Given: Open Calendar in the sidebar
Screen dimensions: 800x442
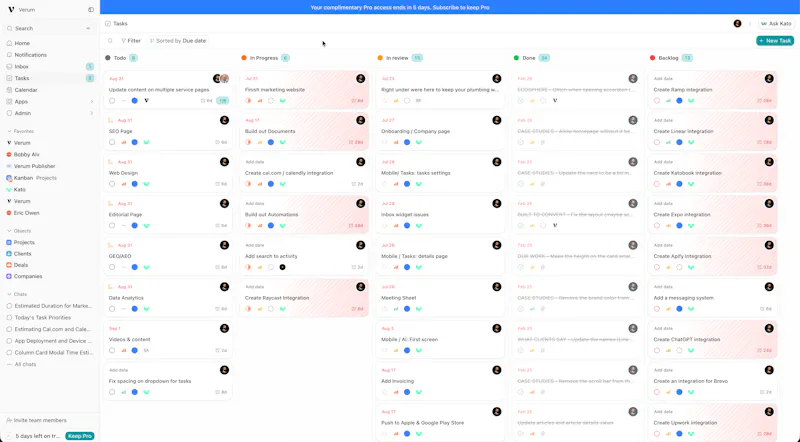Looking at the screenshot, I should tap(26, 90).
